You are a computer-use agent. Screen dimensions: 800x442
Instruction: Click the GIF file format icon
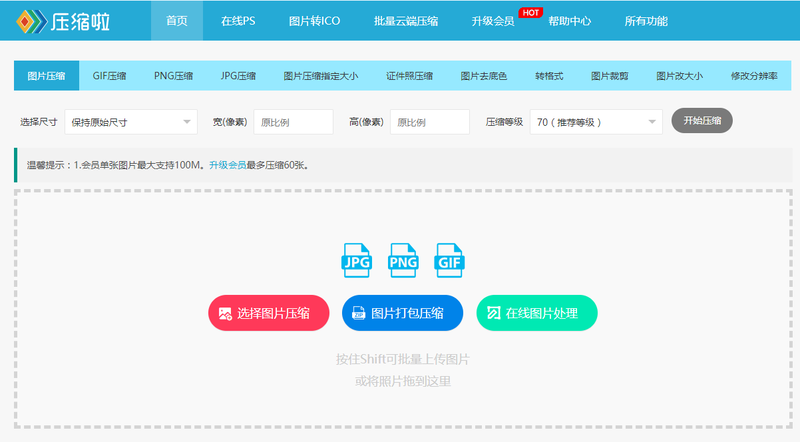(x=449, y=260)
